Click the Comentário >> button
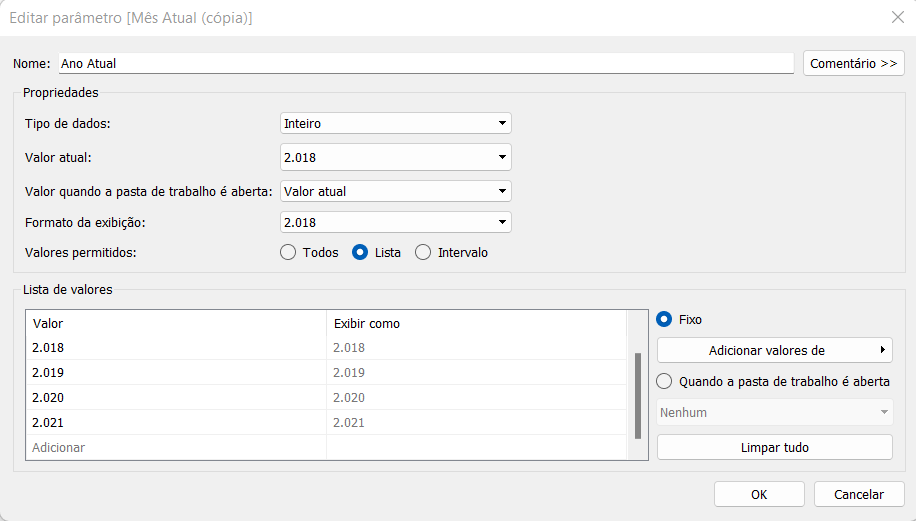The image size is (916, 521). click(853, 64)
